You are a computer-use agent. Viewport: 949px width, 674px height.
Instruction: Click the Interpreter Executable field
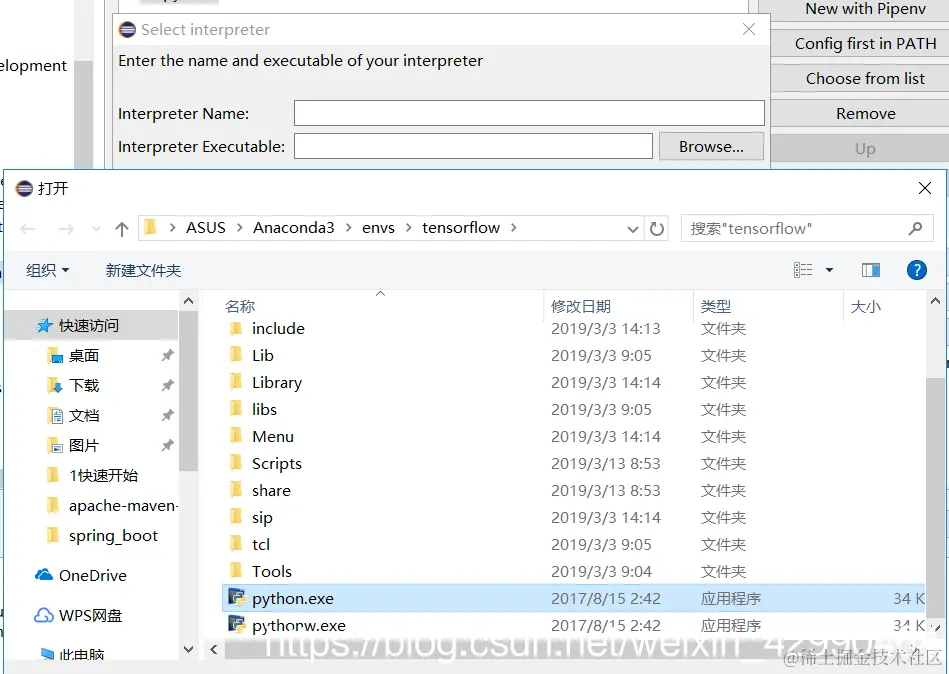[473, 146]
